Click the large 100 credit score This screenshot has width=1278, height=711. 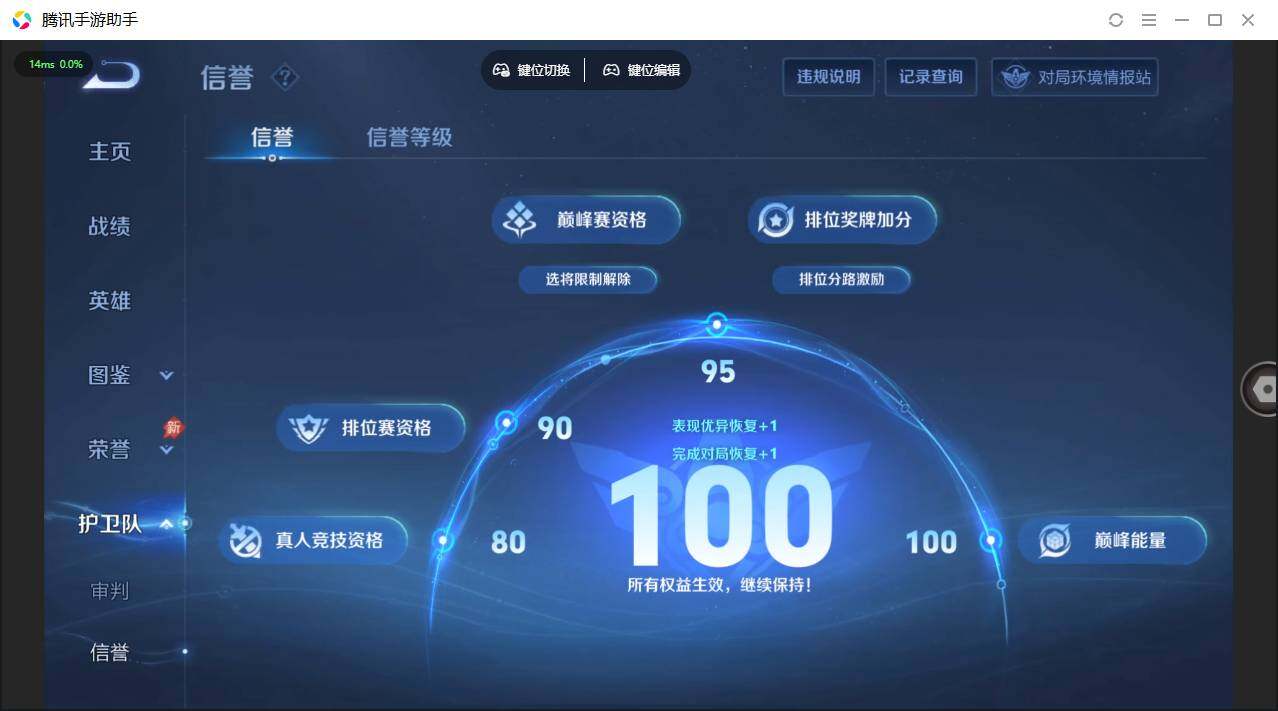[720, 517]
